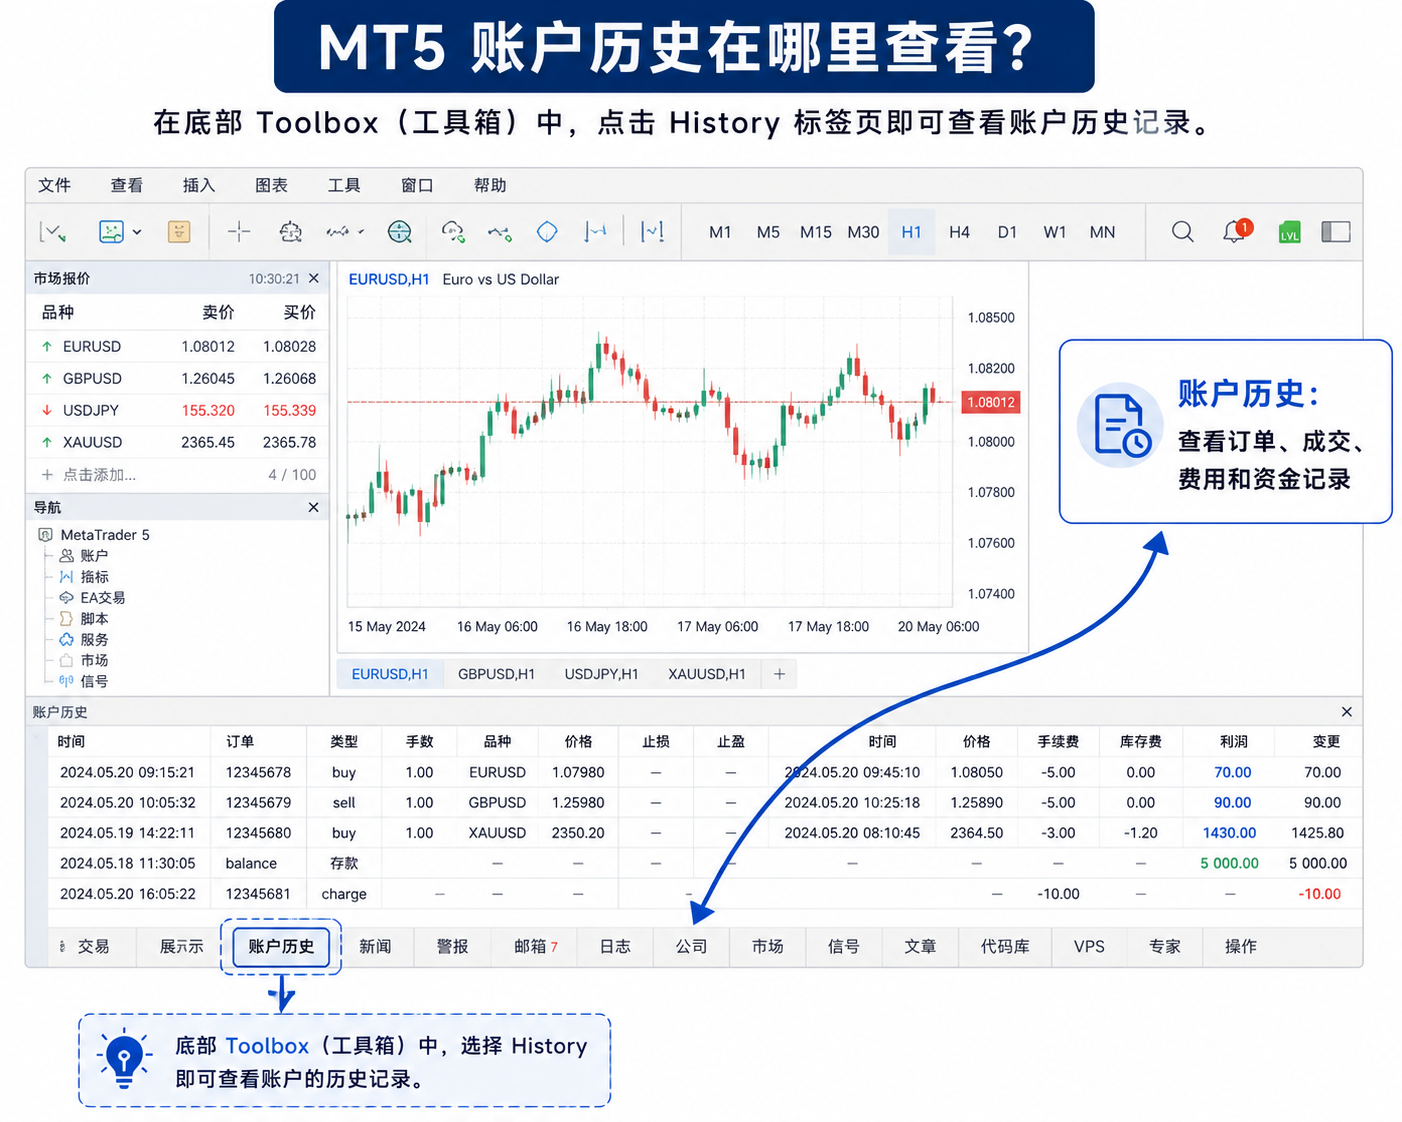Select the crosshair tool
The width and height of the screenshot is (1402, 1122).
[238, 232]
